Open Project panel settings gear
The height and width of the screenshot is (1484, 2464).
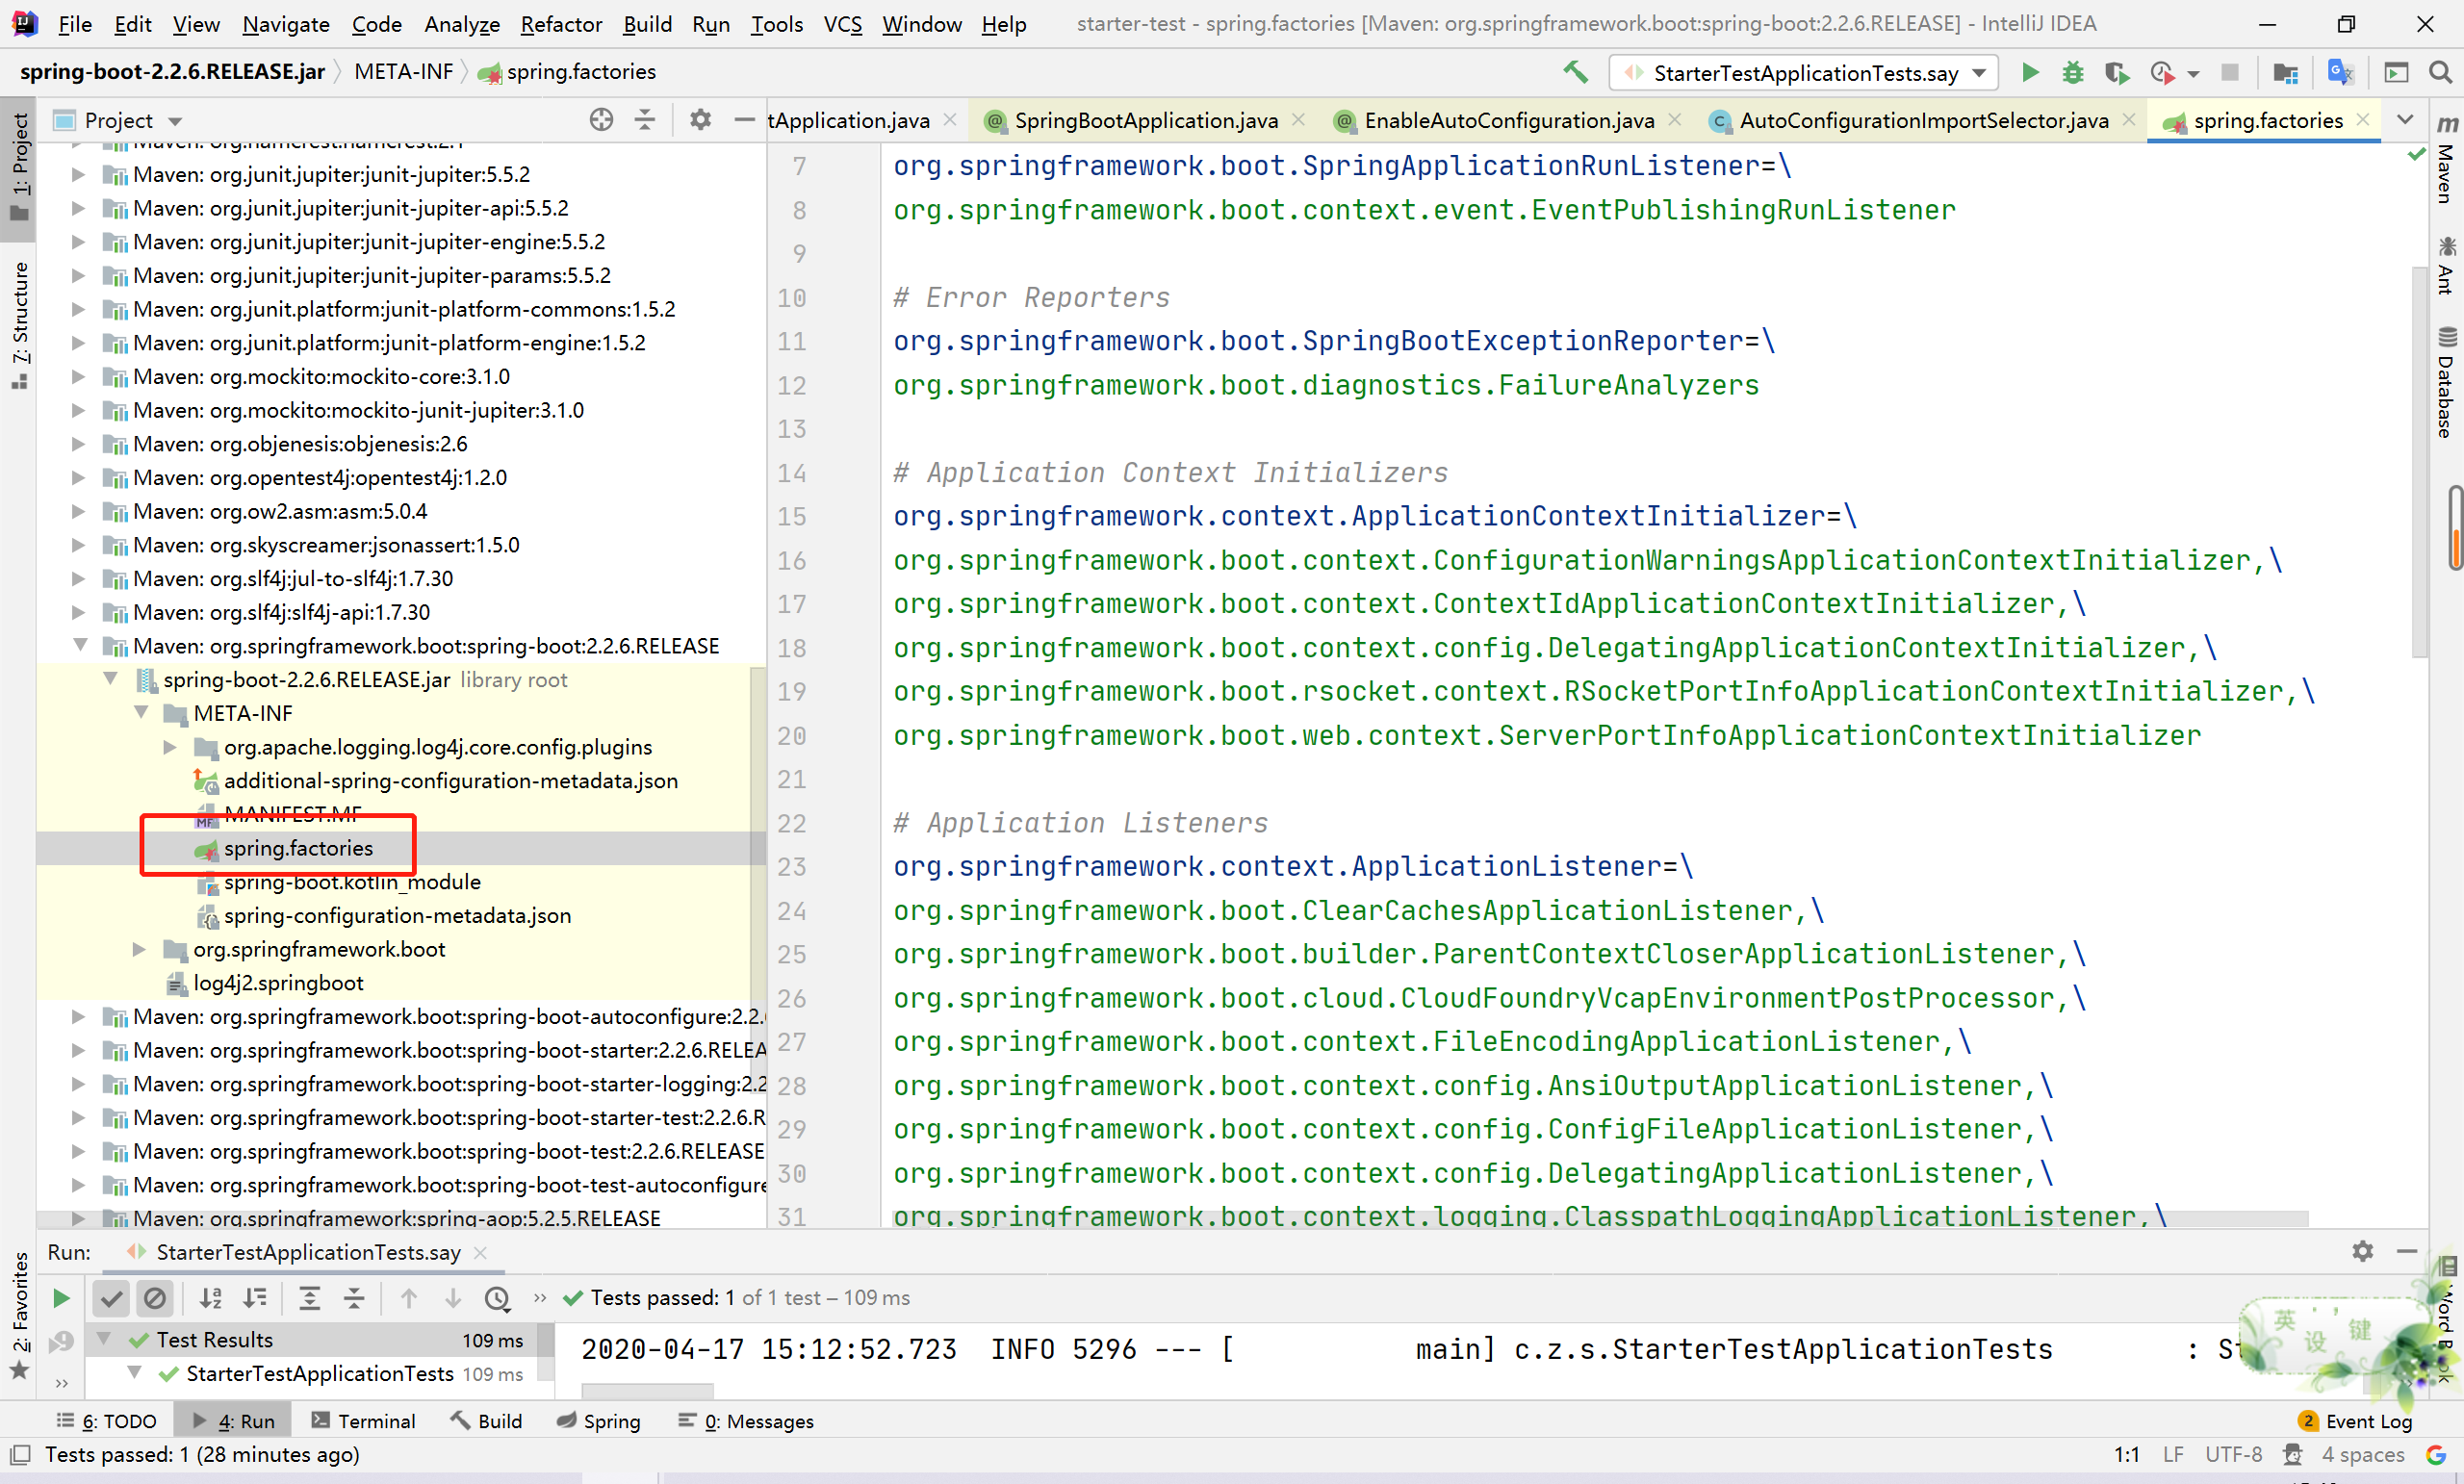click(x=700, y=120)
